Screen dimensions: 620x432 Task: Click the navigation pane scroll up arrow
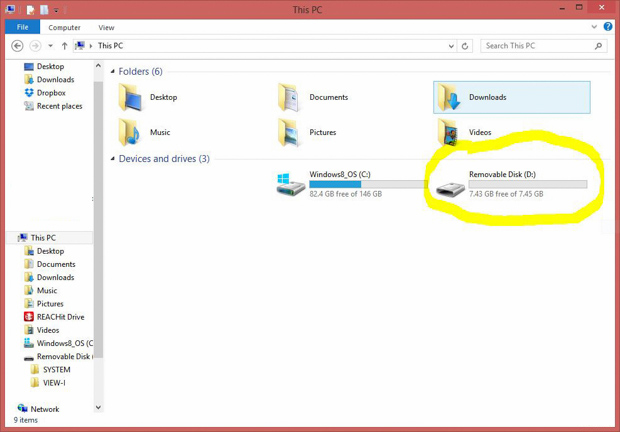pos(98,66)
